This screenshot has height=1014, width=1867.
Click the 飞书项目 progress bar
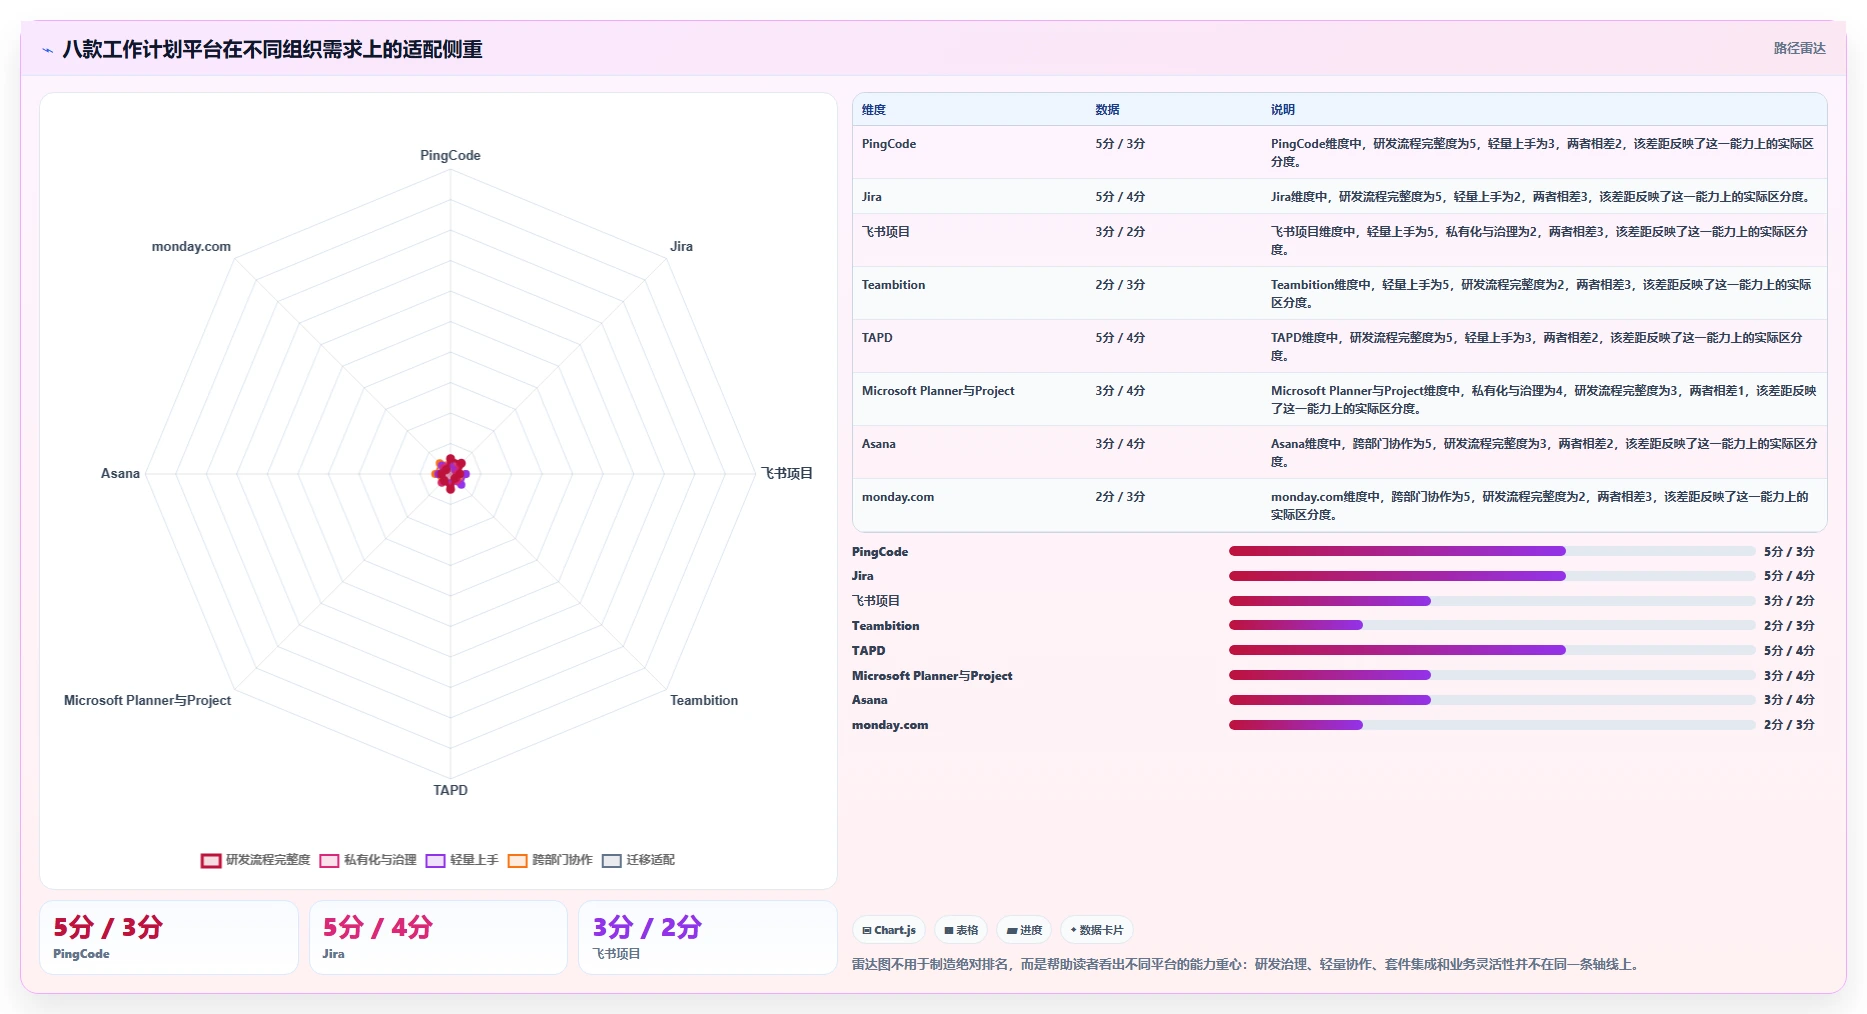tap(1492, 601)
